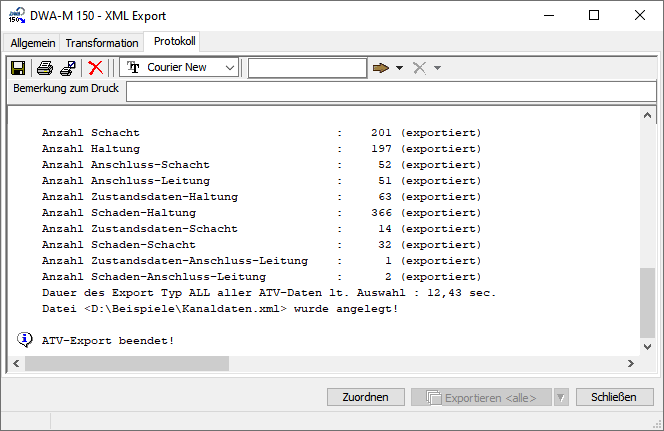Click the gray X icon in toolbar

(420, 68)
